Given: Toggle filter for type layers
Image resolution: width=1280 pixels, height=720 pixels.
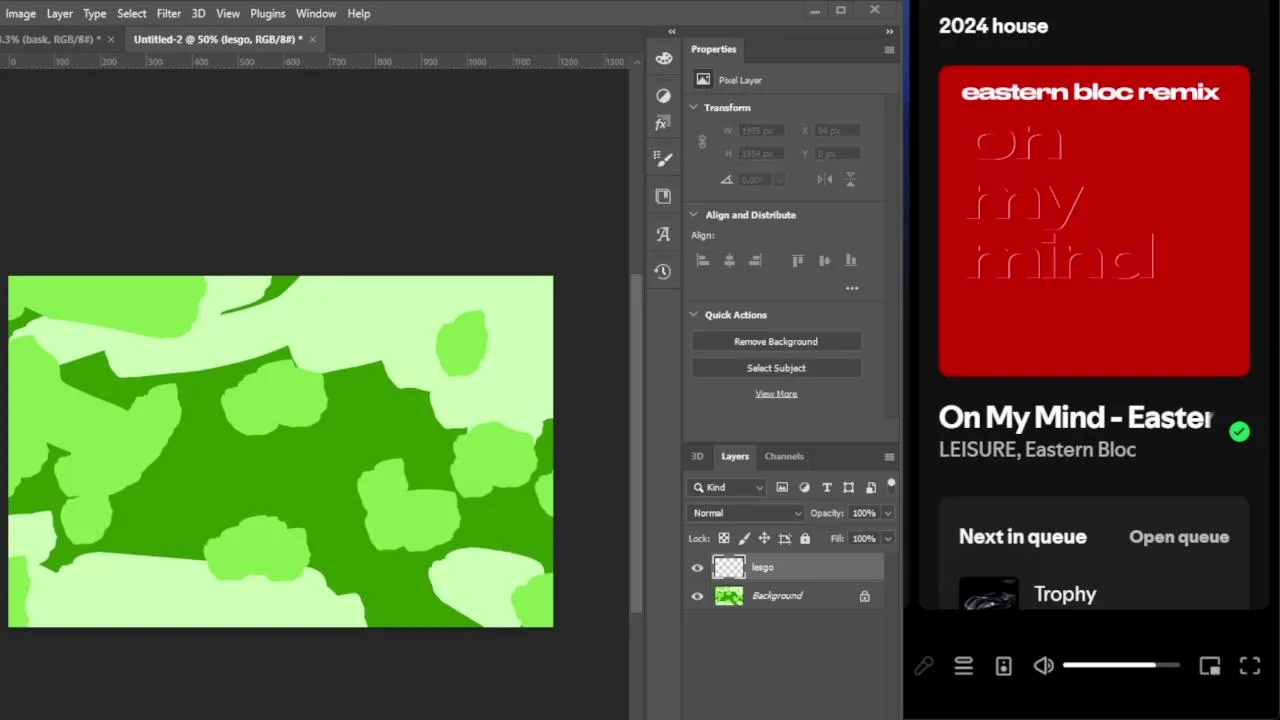Looking at the screenshot, I should pos(826,487).
